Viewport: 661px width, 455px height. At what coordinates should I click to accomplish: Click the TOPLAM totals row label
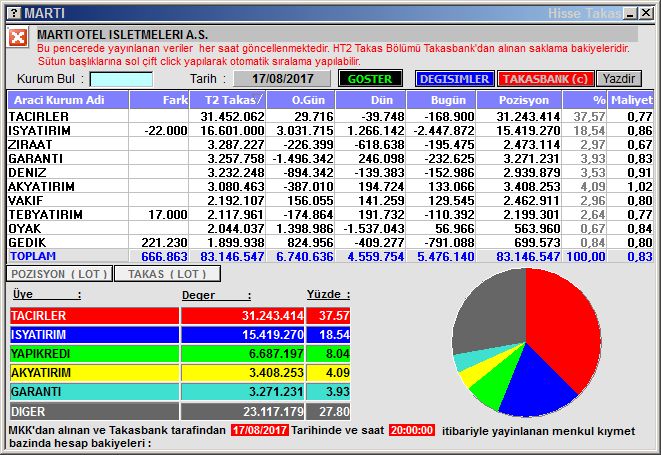(x=33, y=256)
